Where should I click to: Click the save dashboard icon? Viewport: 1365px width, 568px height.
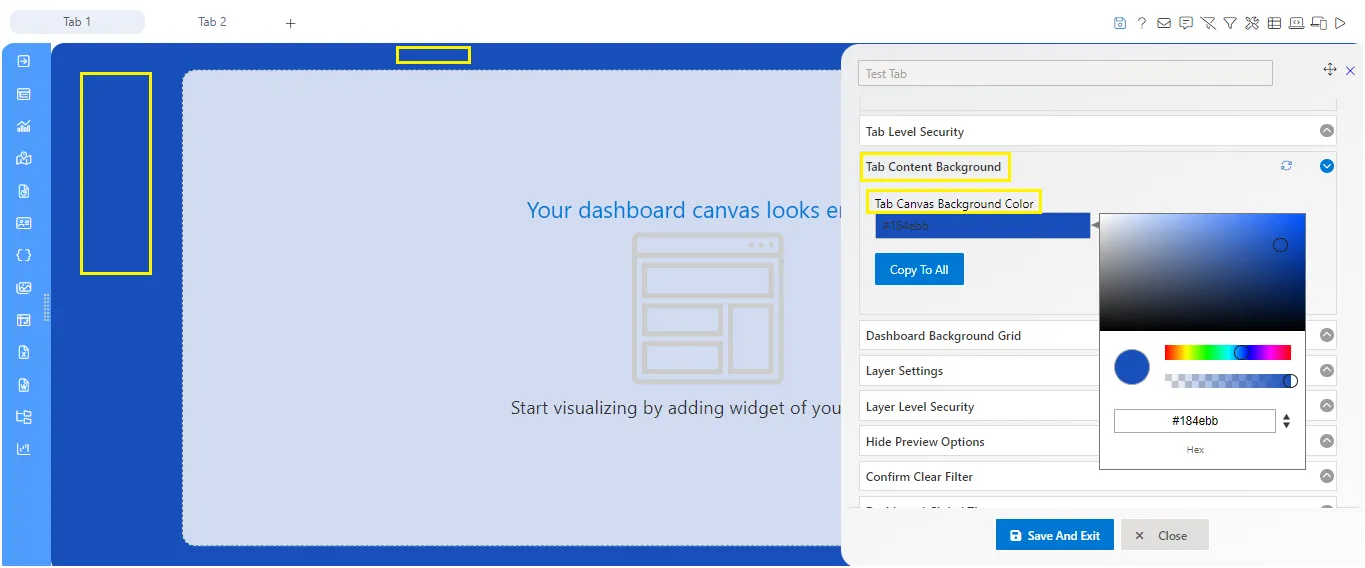point(1120,23)
